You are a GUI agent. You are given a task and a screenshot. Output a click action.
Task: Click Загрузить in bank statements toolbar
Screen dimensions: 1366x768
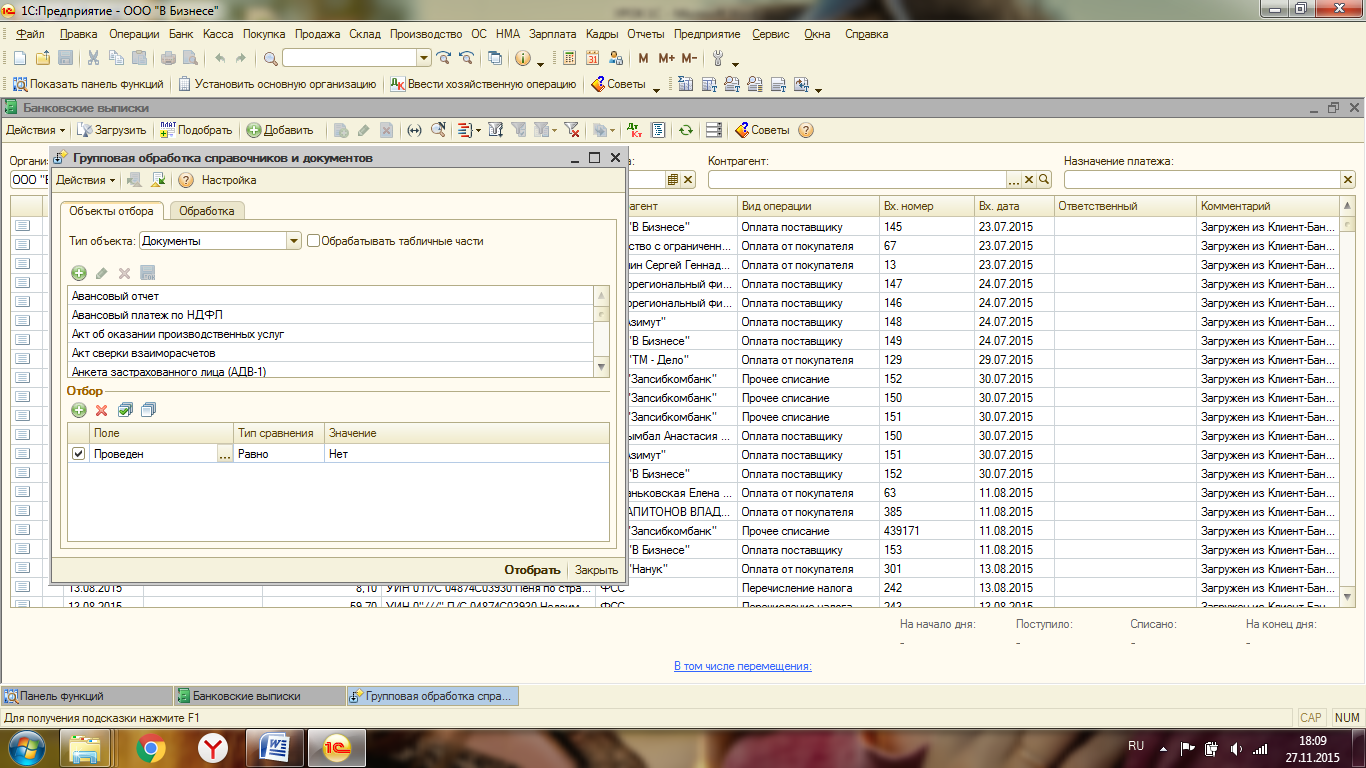click(x=113, y=130)
